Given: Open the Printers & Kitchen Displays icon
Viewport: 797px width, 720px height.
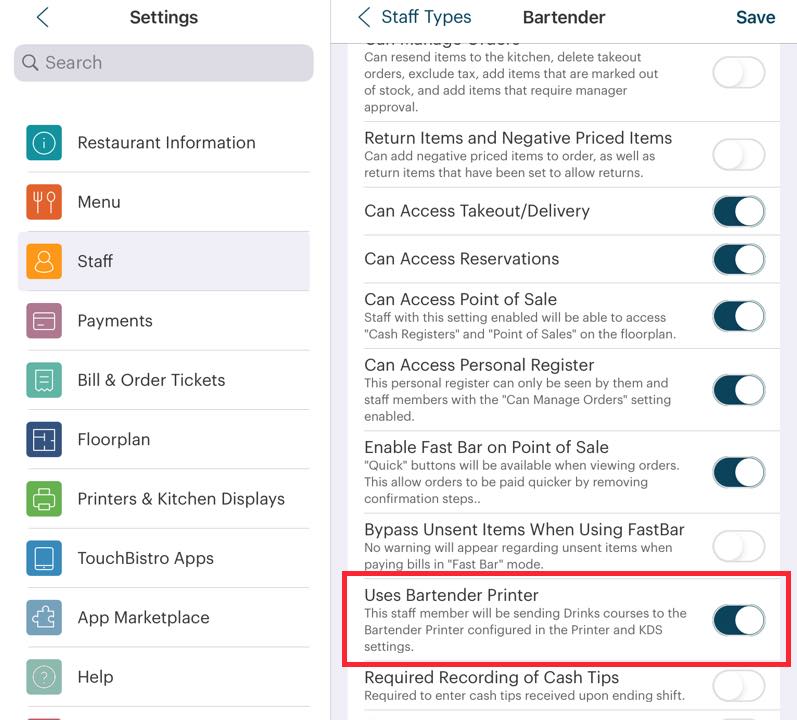Looking at the screenshot, I should 44,499.
